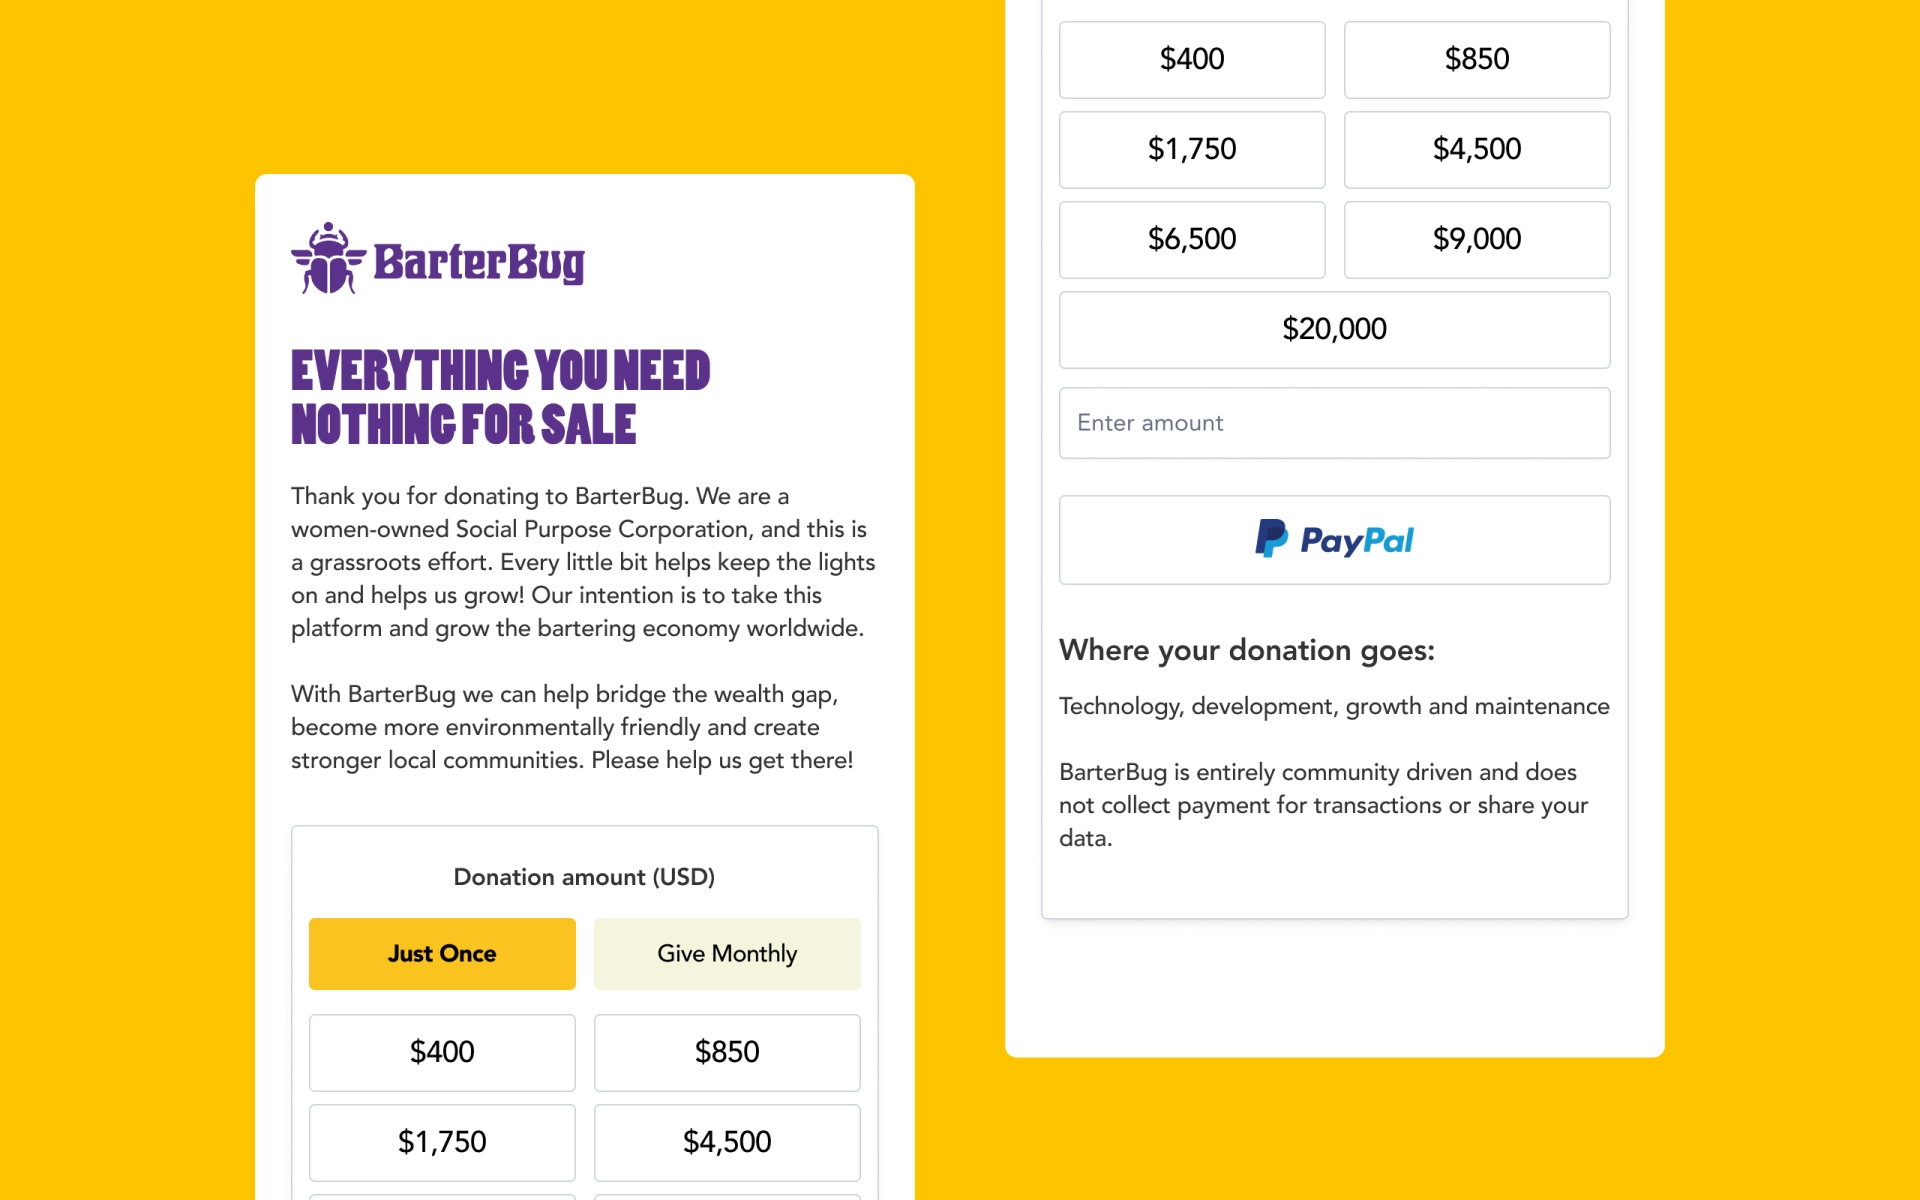Click the PayPal logo icon

point(1271,539)
